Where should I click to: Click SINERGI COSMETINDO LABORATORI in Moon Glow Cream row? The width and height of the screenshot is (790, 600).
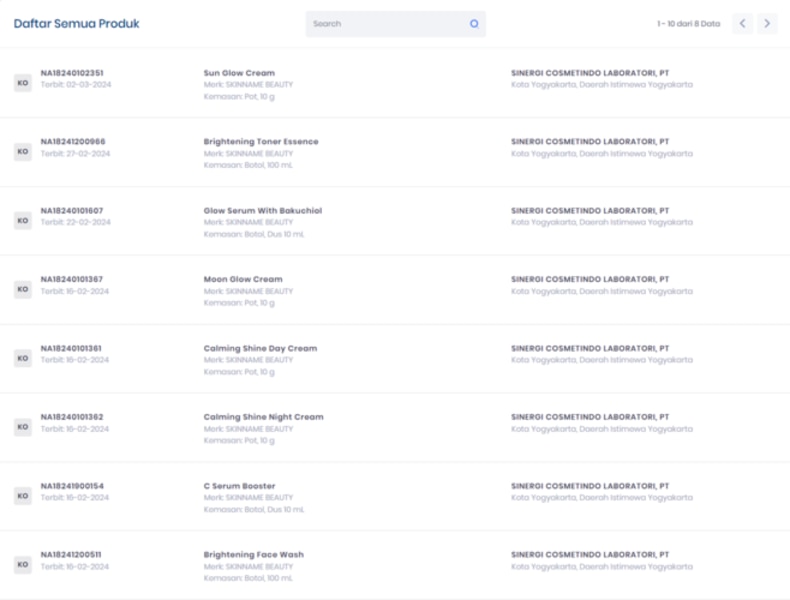point(590,279)
